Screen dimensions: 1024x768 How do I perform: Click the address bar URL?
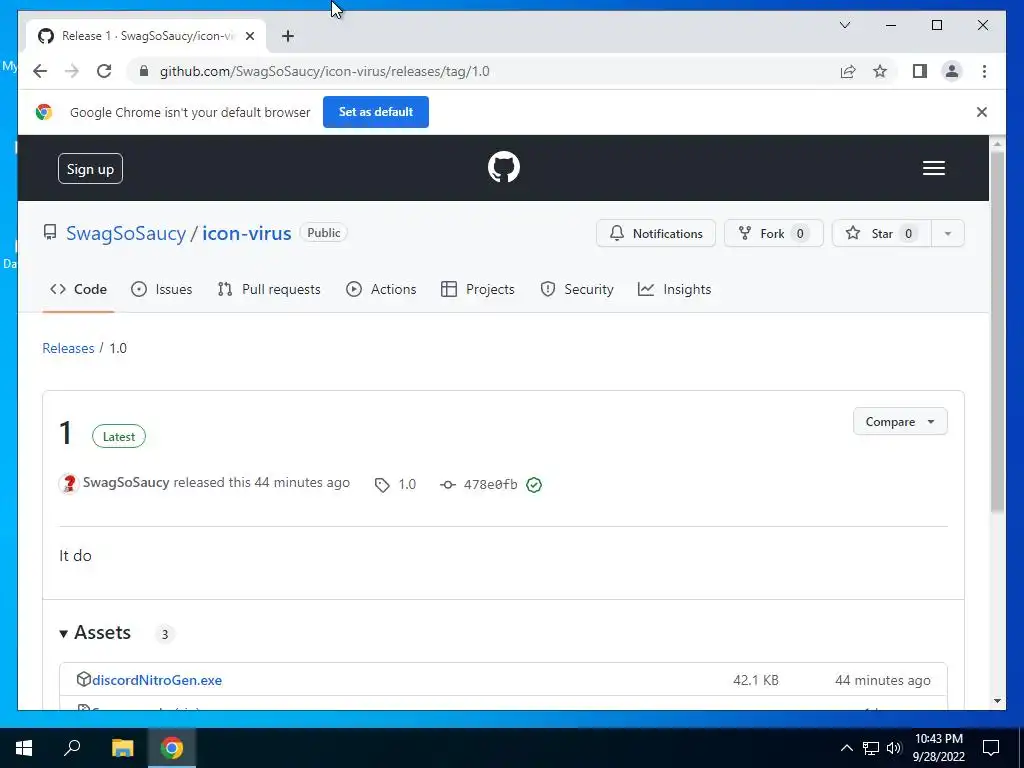(x=325, y=71)
